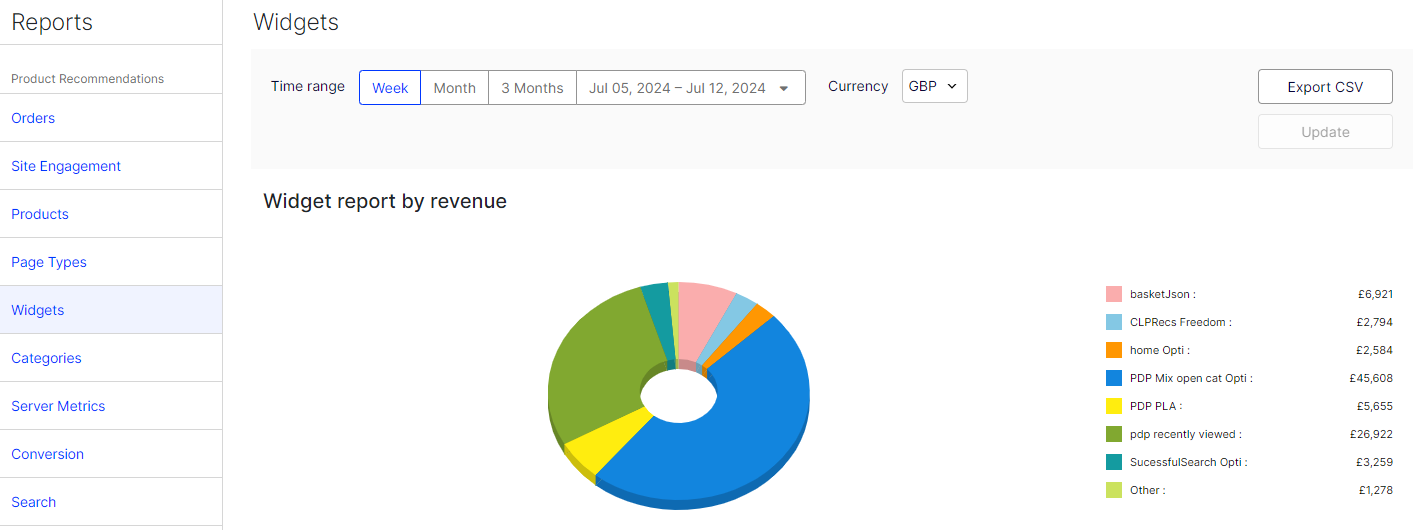1413x530 pixels.
Task: Click the orange home Opti legend swatch
Action: tap(1113, 350)
